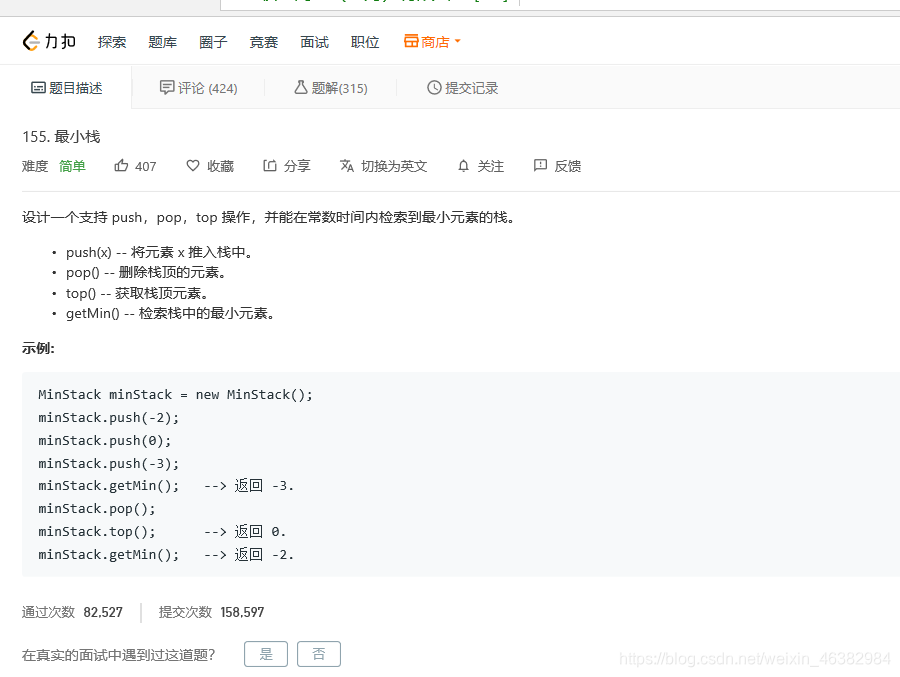This screenshot has height=677, width=900.
Task: Click the 商店 shop cart icon
Action: 409,41
